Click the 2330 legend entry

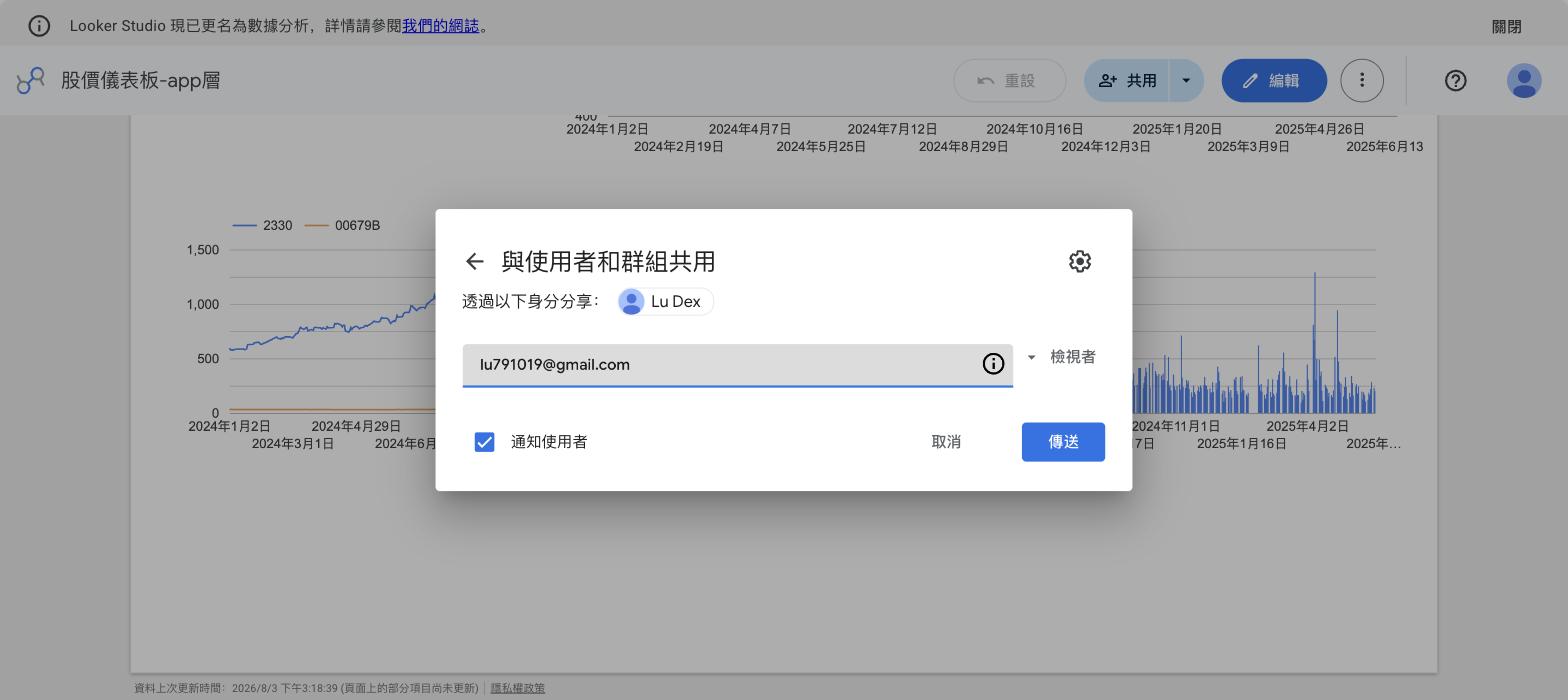262,226
